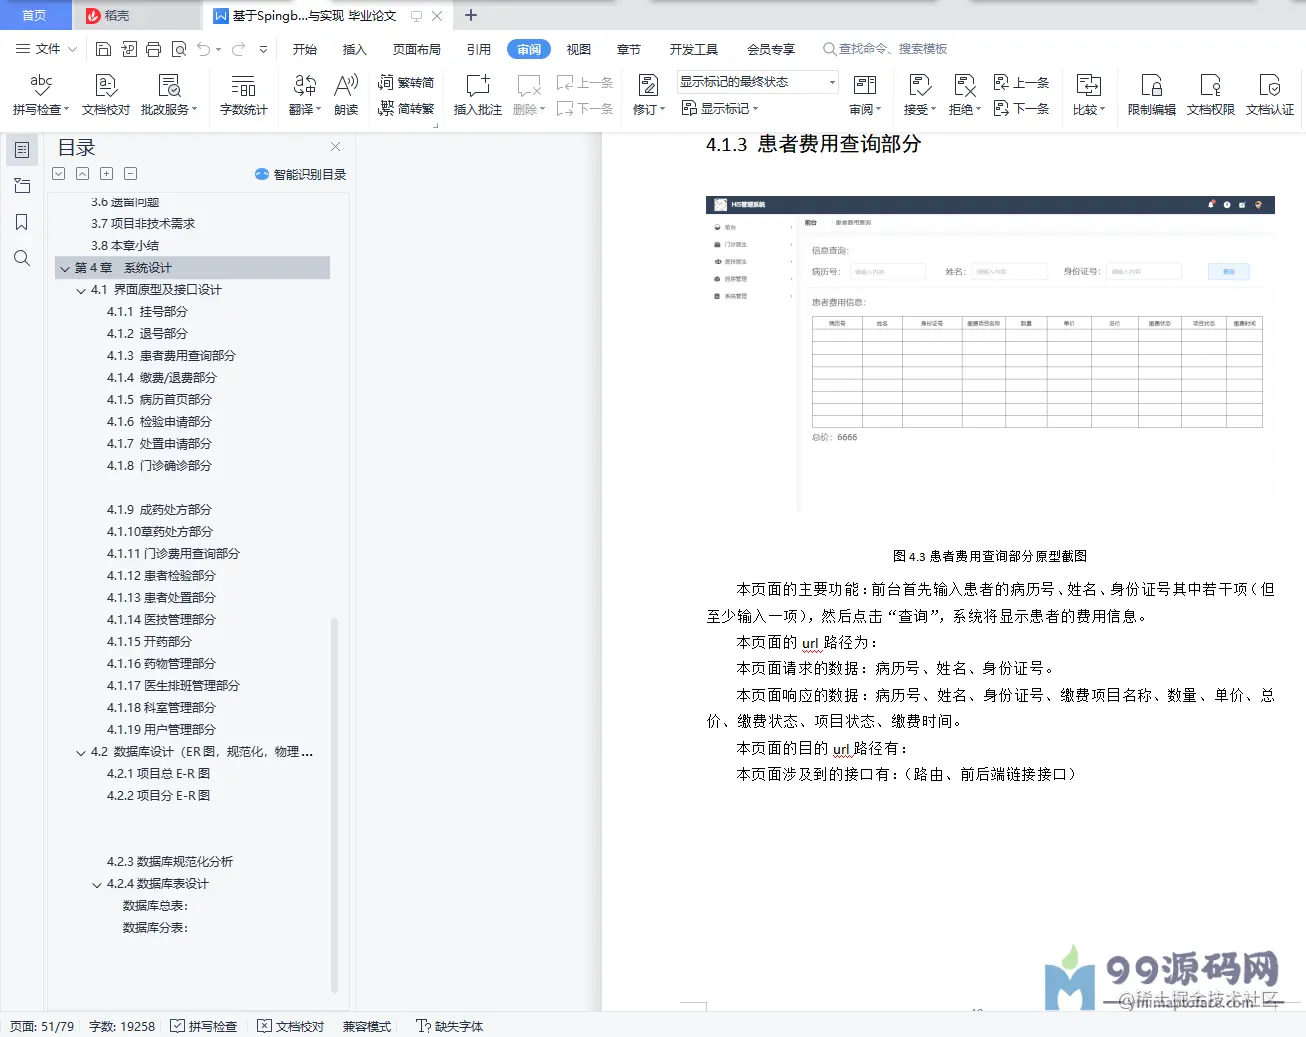Select 4.1.19 用户管理部分 in outline
This screenshot has height=1037, width=1306.
point(161,730)
